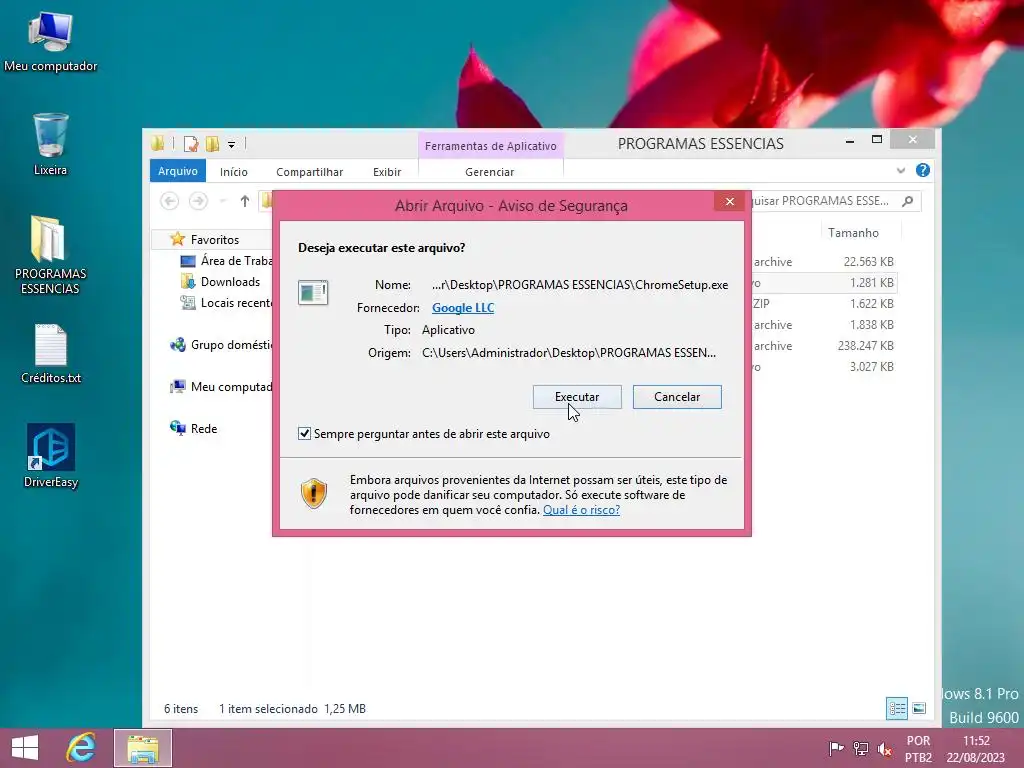Open recent locations dropdown arrow
1024x768 pixels.
pos(222,201)
